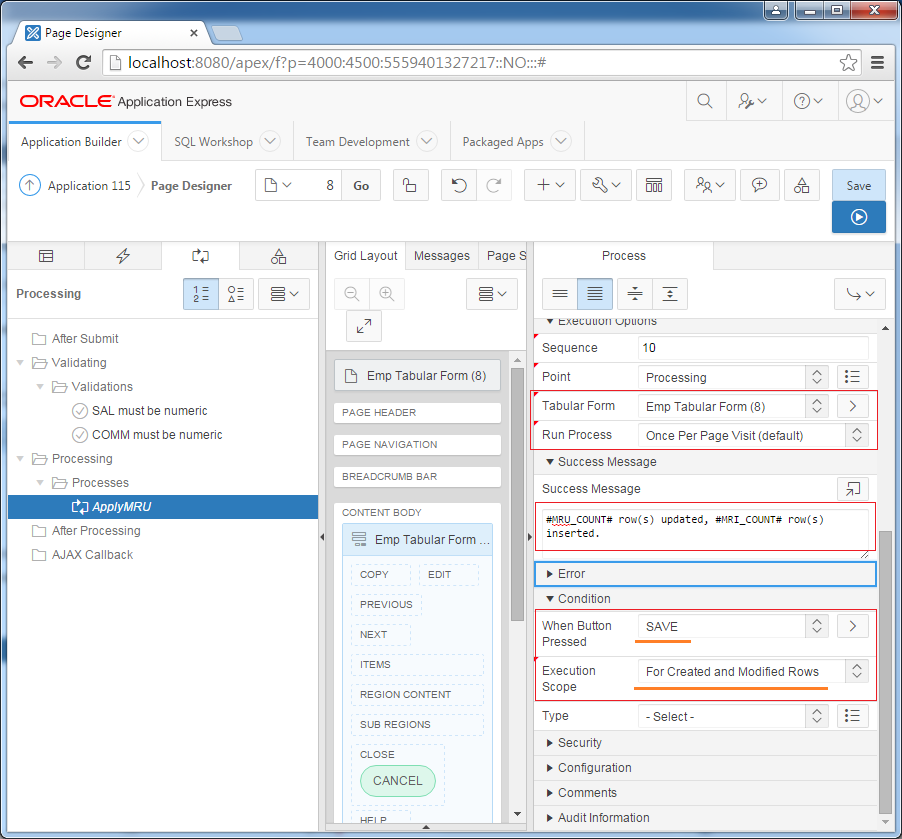Viewport: 902px width, 839px height.
Task: Open the Help question-mark menu
Action: pos(808,101)
